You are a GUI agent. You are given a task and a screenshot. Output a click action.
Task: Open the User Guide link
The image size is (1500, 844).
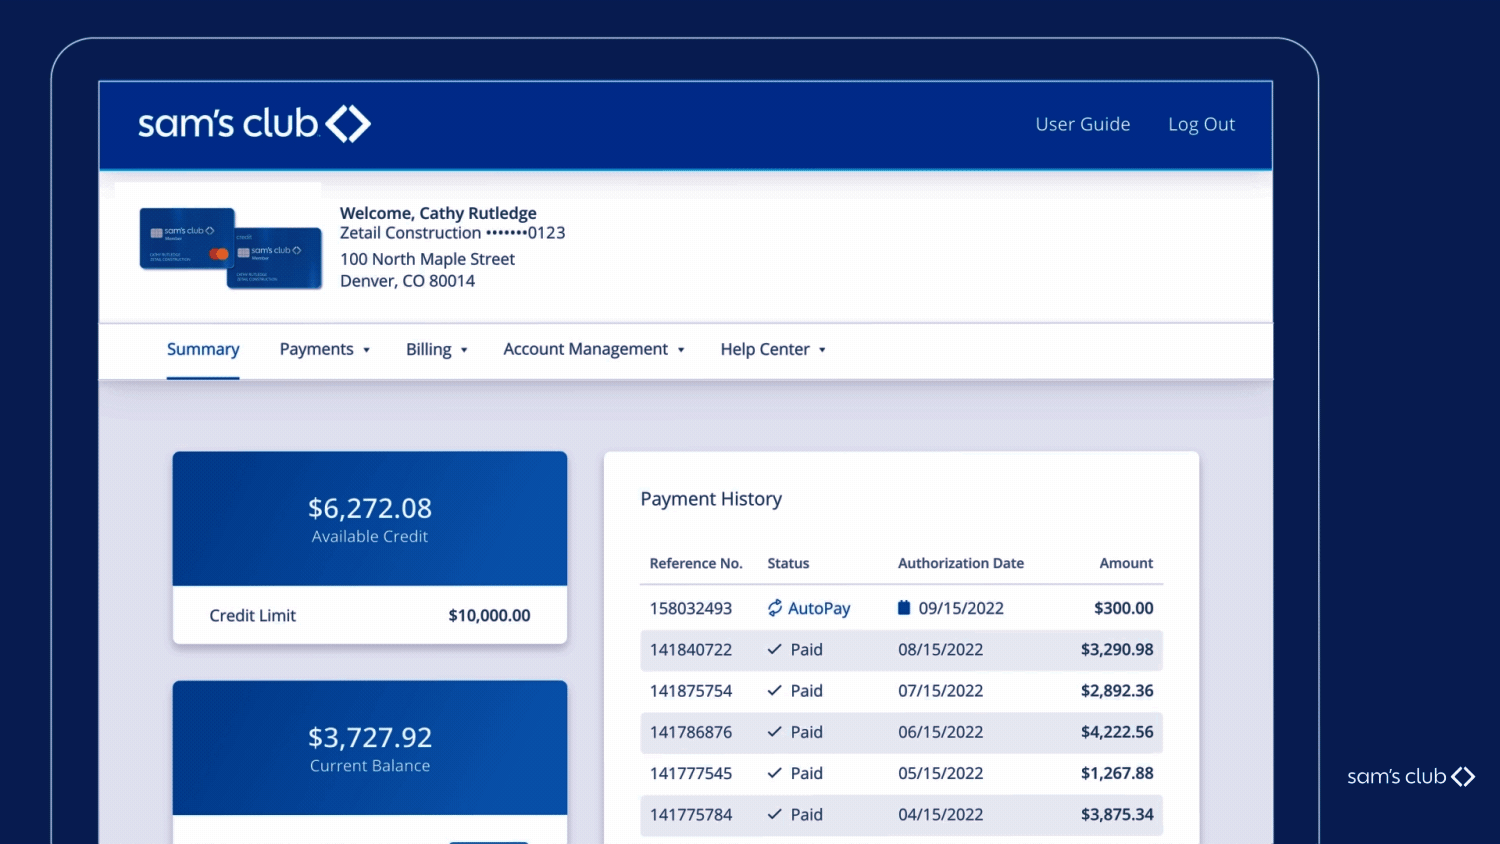click(1083, 124)
